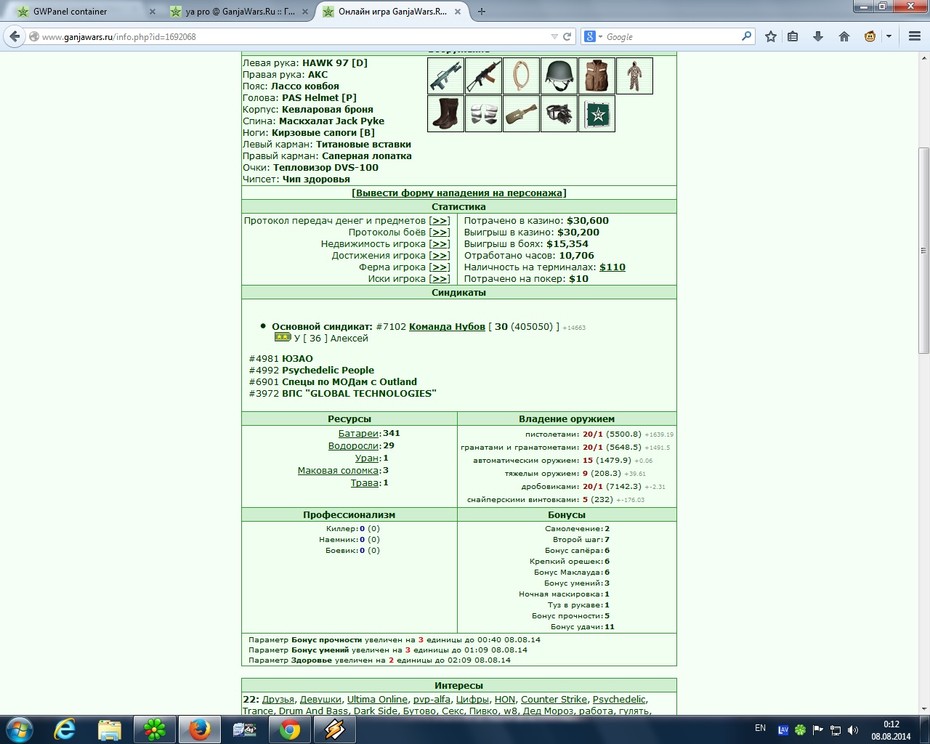Screen dimensions: 930x744
Task: Open the search engine selector dropdown
Action: (x=593, y=36)
